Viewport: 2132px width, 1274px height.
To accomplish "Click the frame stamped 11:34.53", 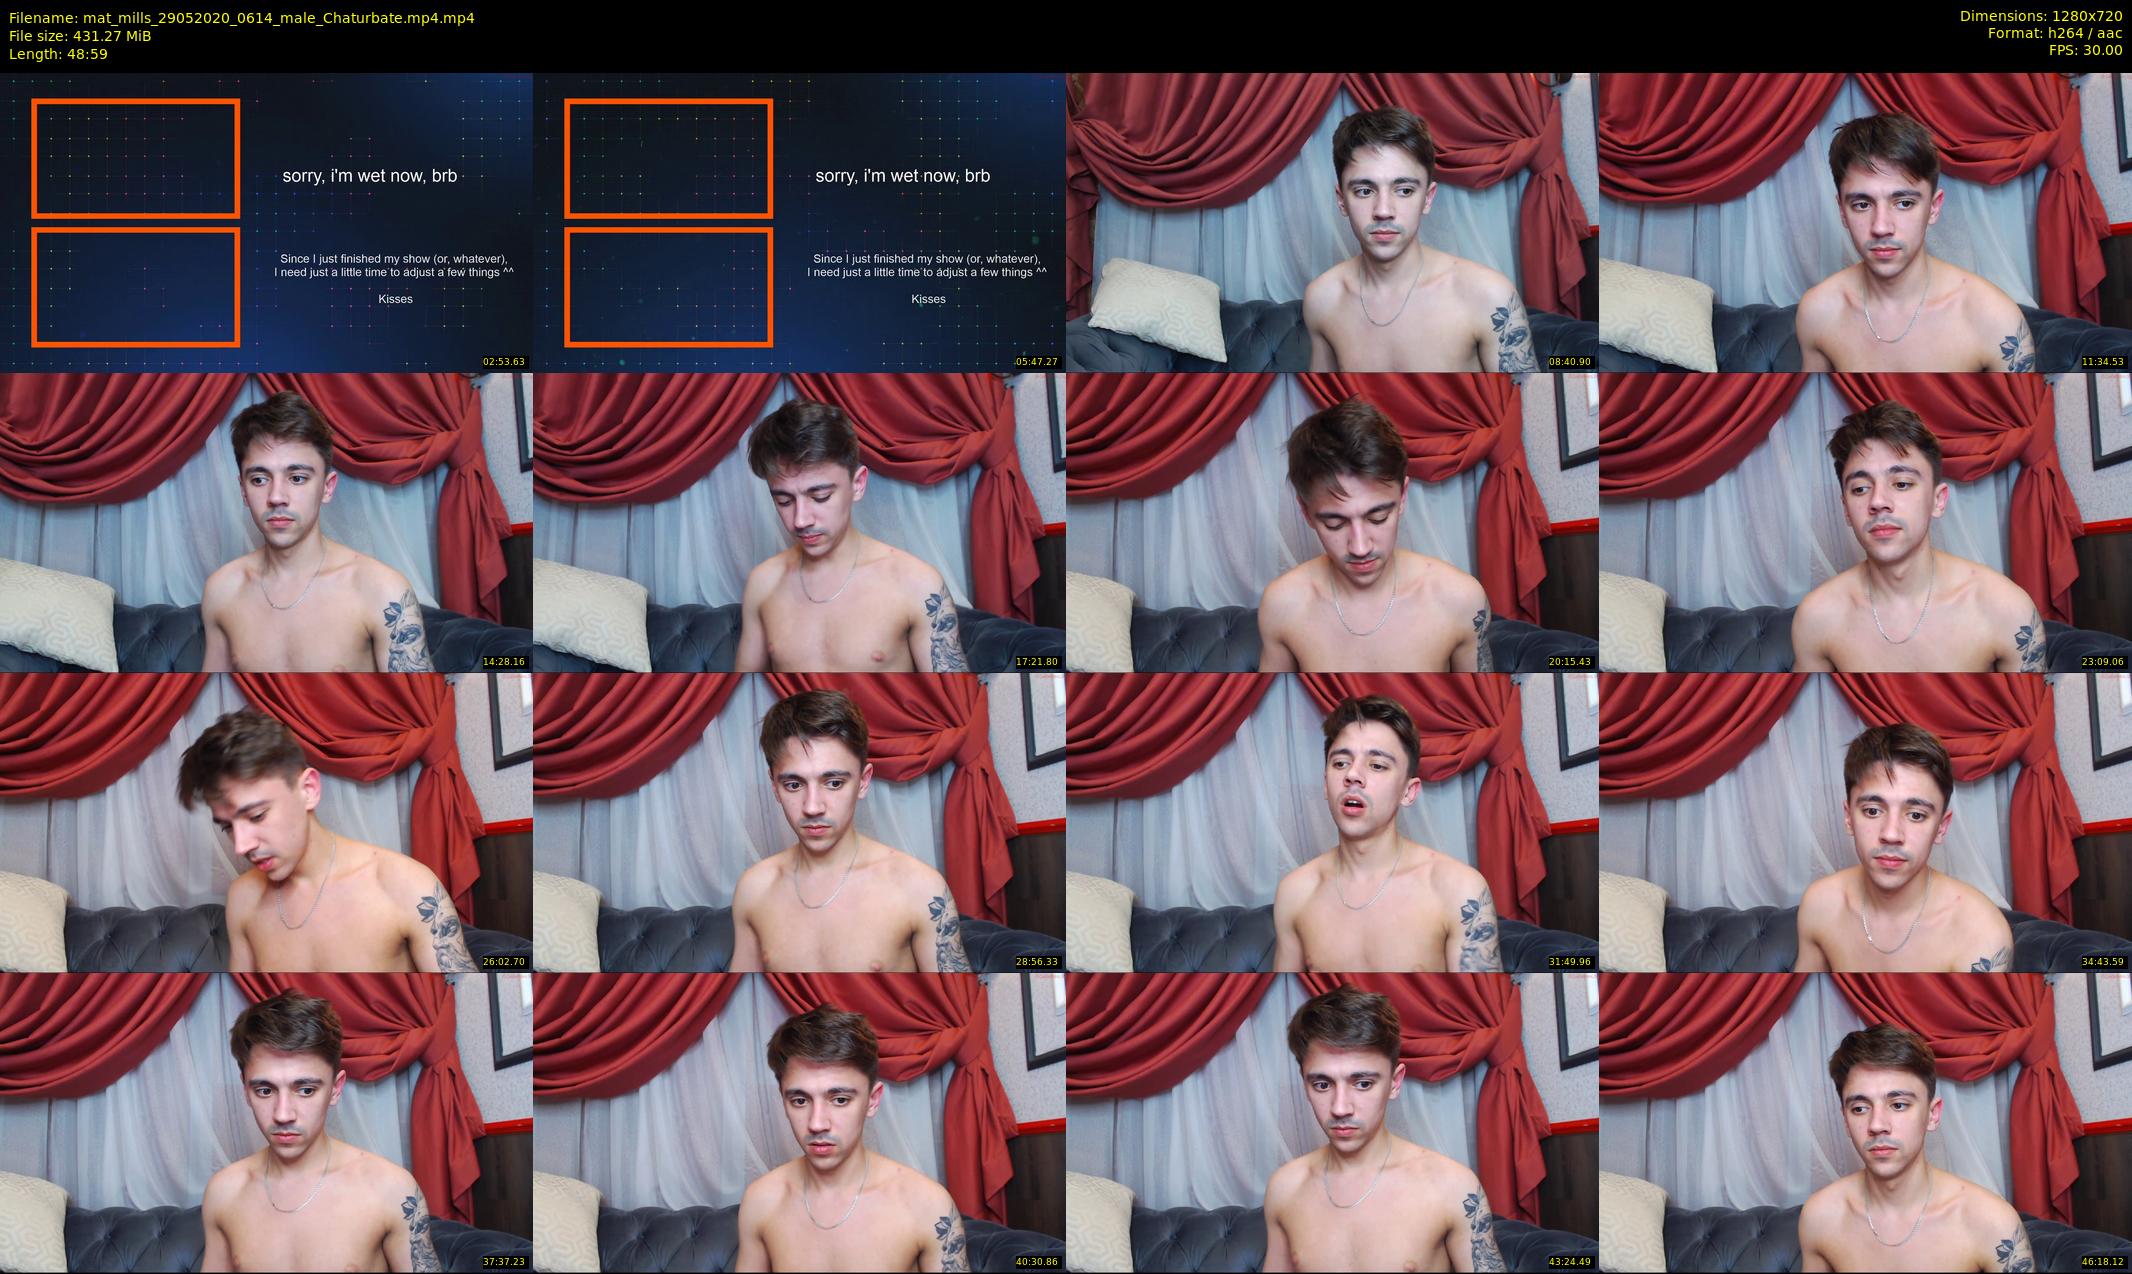I will click(x=1865, y=222).
